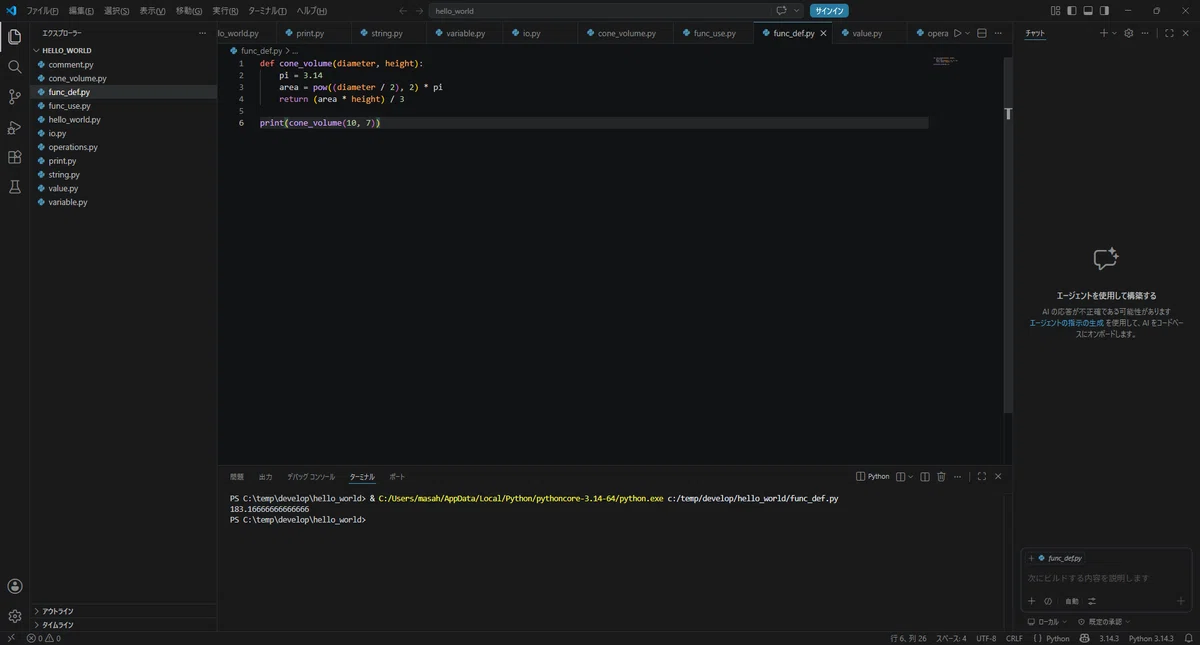
Task: Click the UTF-8 encoding indicator
Action: tap(986, 638)
